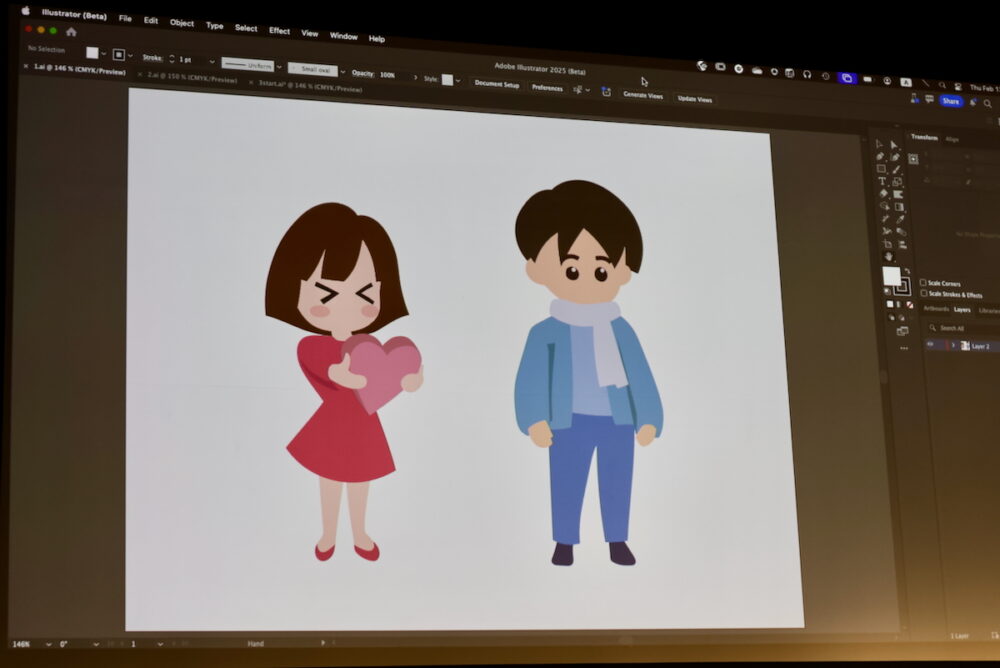Screen dimensions: 1000x668
Task: Open the Effect menu
Action: [279, 31]
